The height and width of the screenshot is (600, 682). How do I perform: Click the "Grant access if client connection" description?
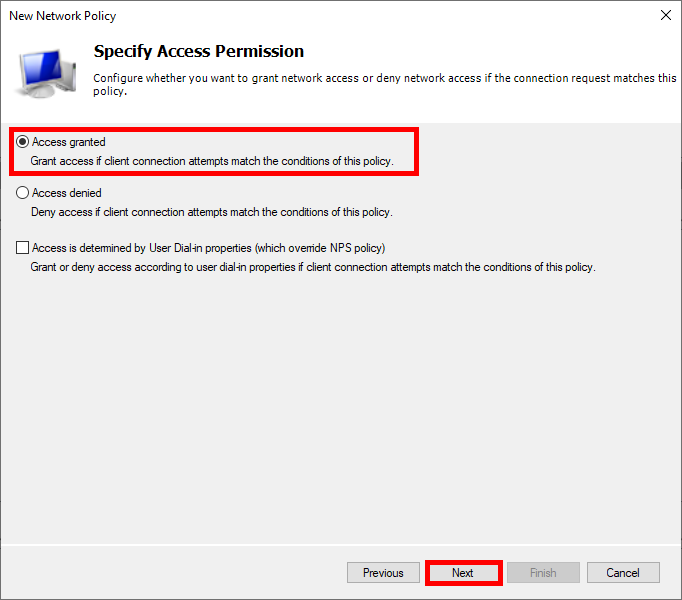[212, 161]
